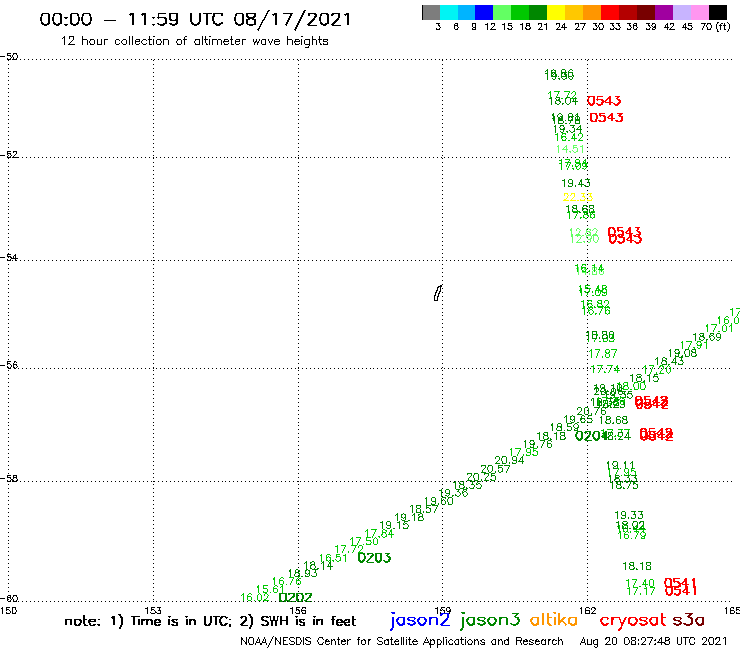Click the 19.11 wave height value
The width and height of the screenshot is (740, 650).
tap(621, 465)
